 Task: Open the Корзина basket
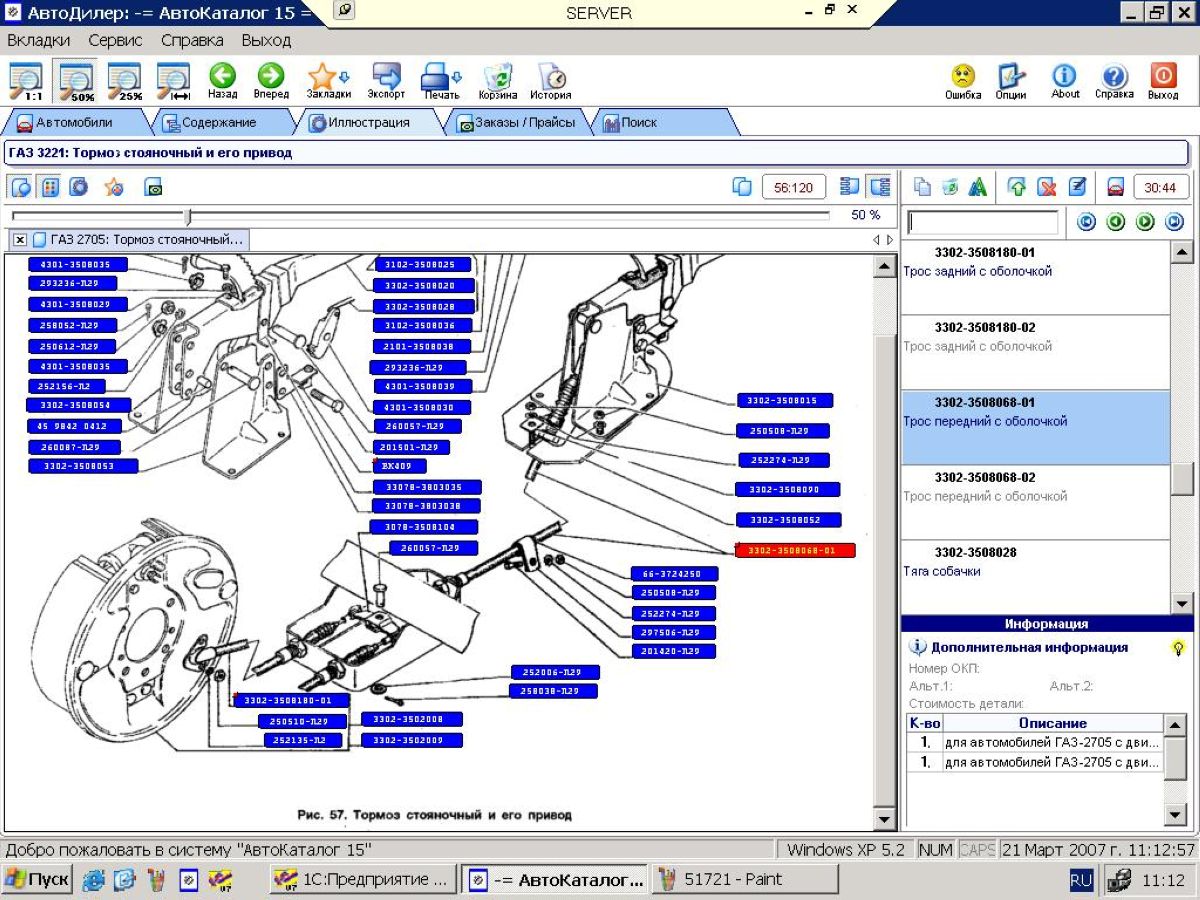tap(498, 81)
